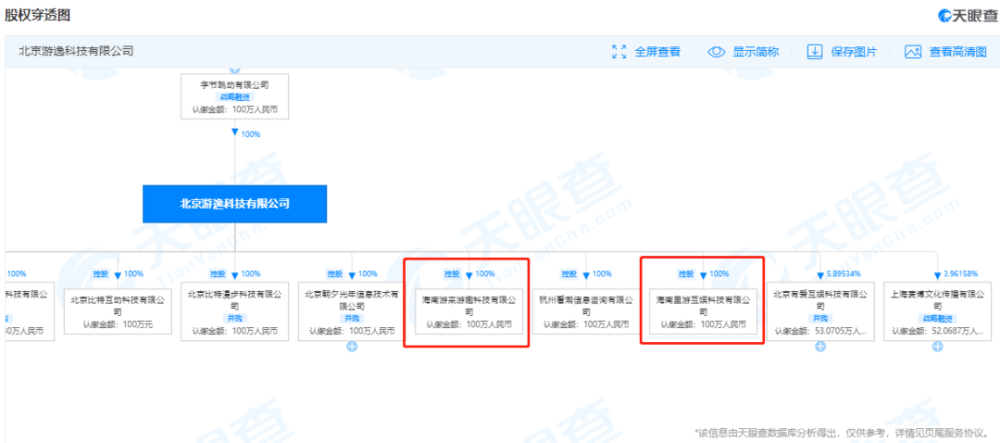Click 并购 tag in 北京有爱互娱 node

click(x=820, y=317)
